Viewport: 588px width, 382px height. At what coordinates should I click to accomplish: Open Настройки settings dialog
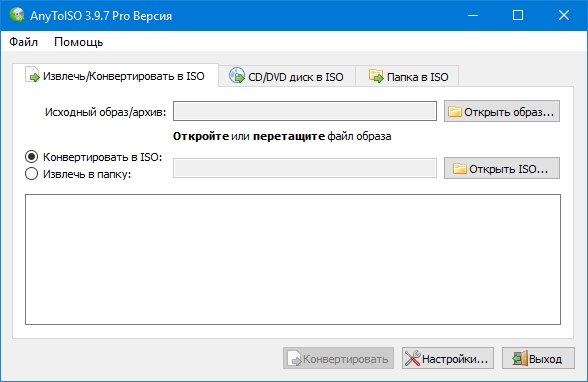pos(448,358)
